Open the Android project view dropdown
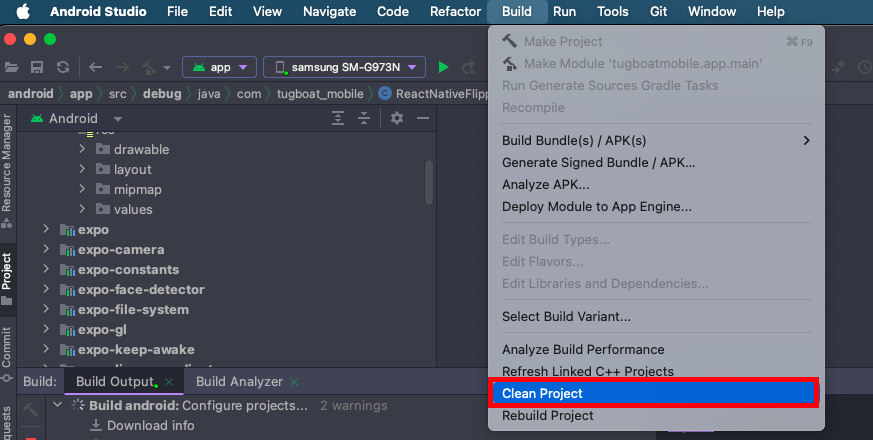The image size is (873, 440). [x=117, y=119]
